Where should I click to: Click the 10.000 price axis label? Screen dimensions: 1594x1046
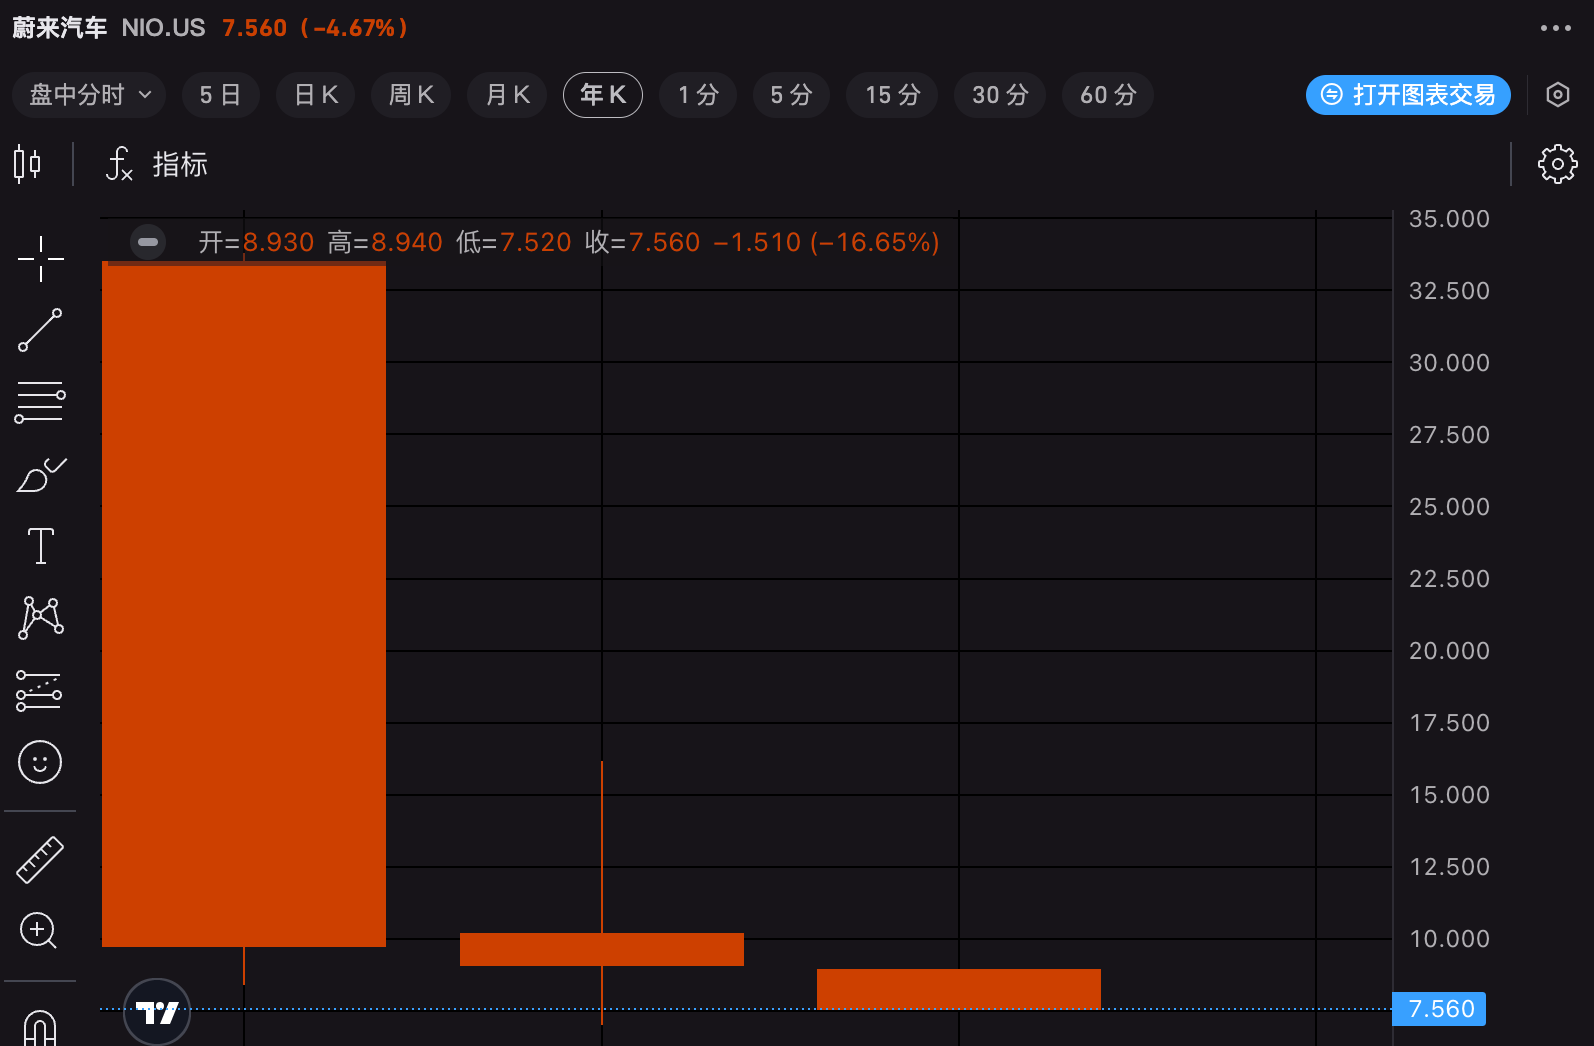(1449, 939)
